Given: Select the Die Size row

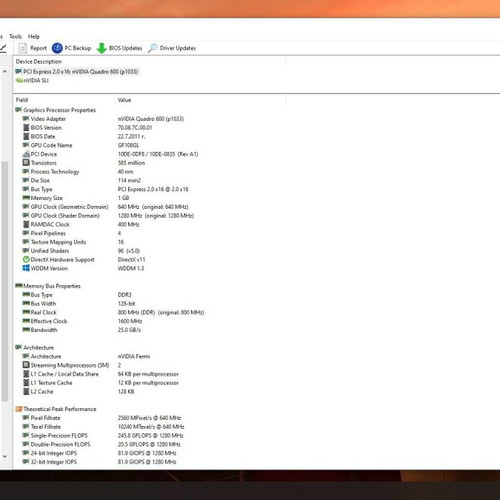Looking at the screenshot, I should click(x=82, y=180).
